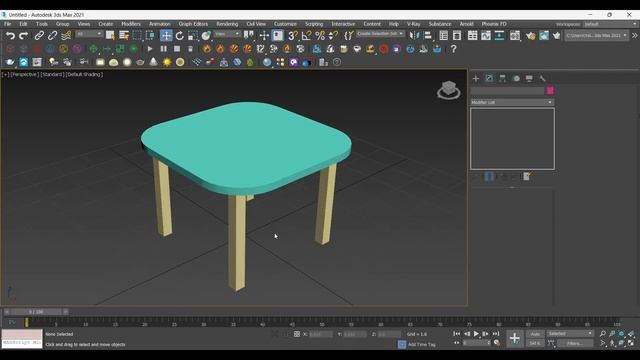Open the Curve Editor icon
Image resolution: width=640 pixels, height=360 pixels.
(486, 36)
